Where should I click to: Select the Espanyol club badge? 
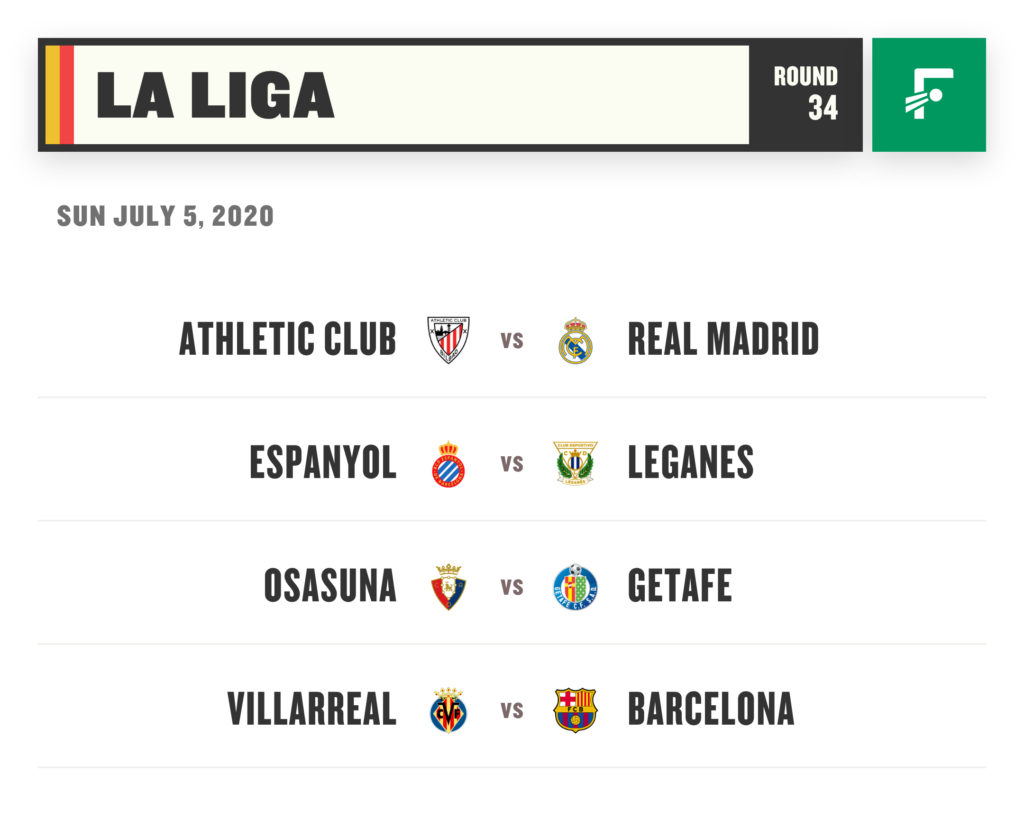[449, 463]
